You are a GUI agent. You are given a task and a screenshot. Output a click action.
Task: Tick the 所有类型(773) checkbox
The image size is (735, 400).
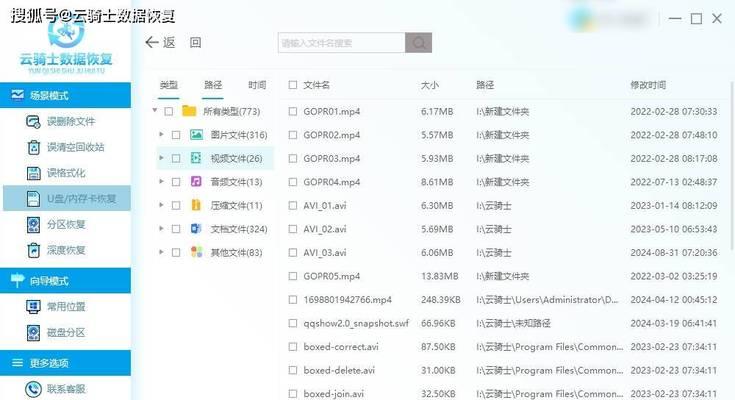pyautogui.click(x=169, y=112)
